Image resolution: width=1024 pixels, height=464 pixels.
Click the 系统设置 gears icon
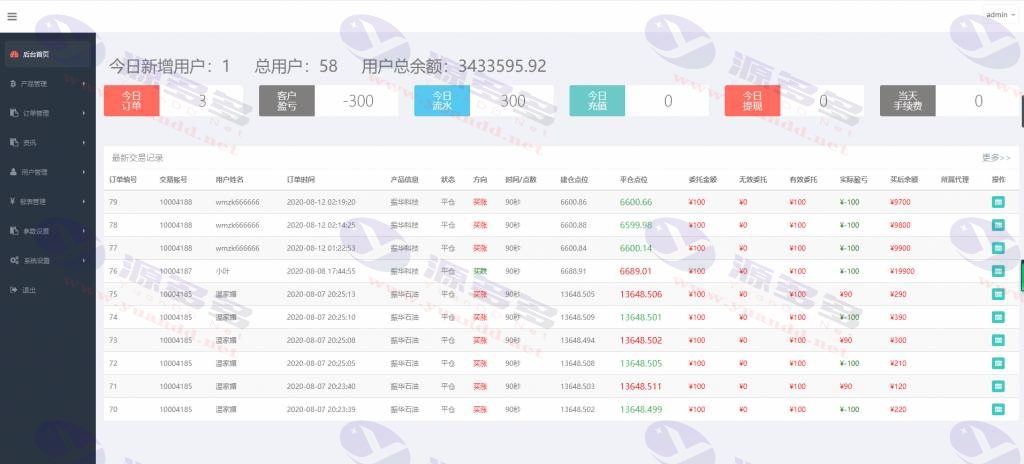pos(14,260)
